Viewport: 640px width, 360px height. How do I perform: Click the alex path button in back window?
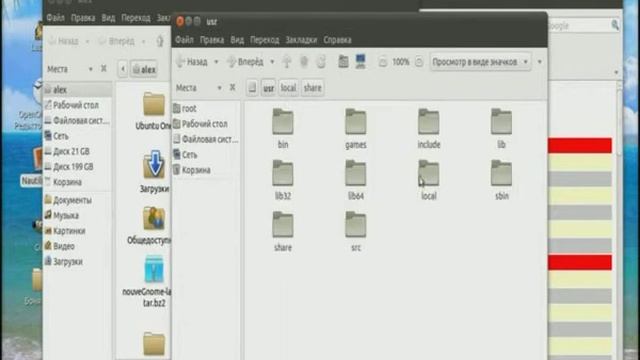pos(144,69)
